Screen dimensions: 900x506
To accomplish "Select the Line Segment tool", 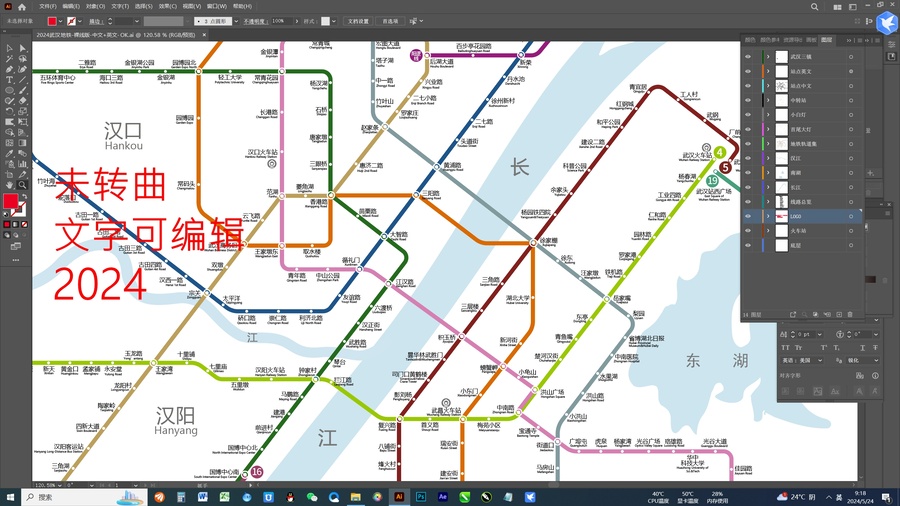I will (22, 80).
